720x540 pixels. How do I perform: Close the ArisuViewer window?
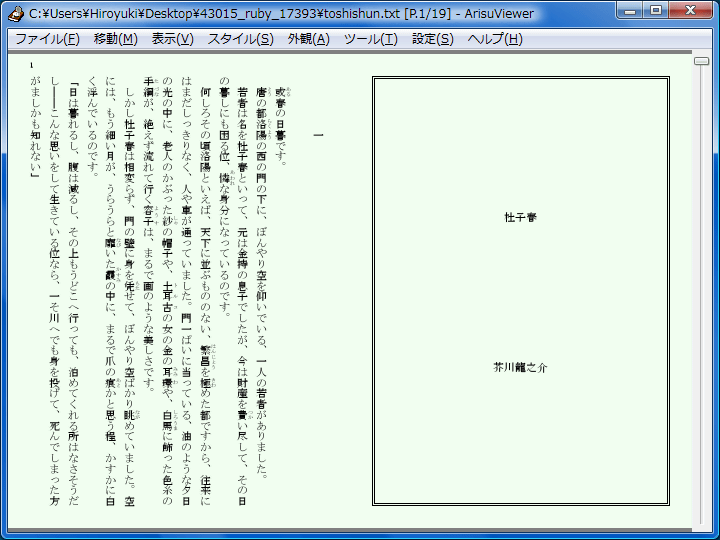pyautogui.click(x=690, y=10)
